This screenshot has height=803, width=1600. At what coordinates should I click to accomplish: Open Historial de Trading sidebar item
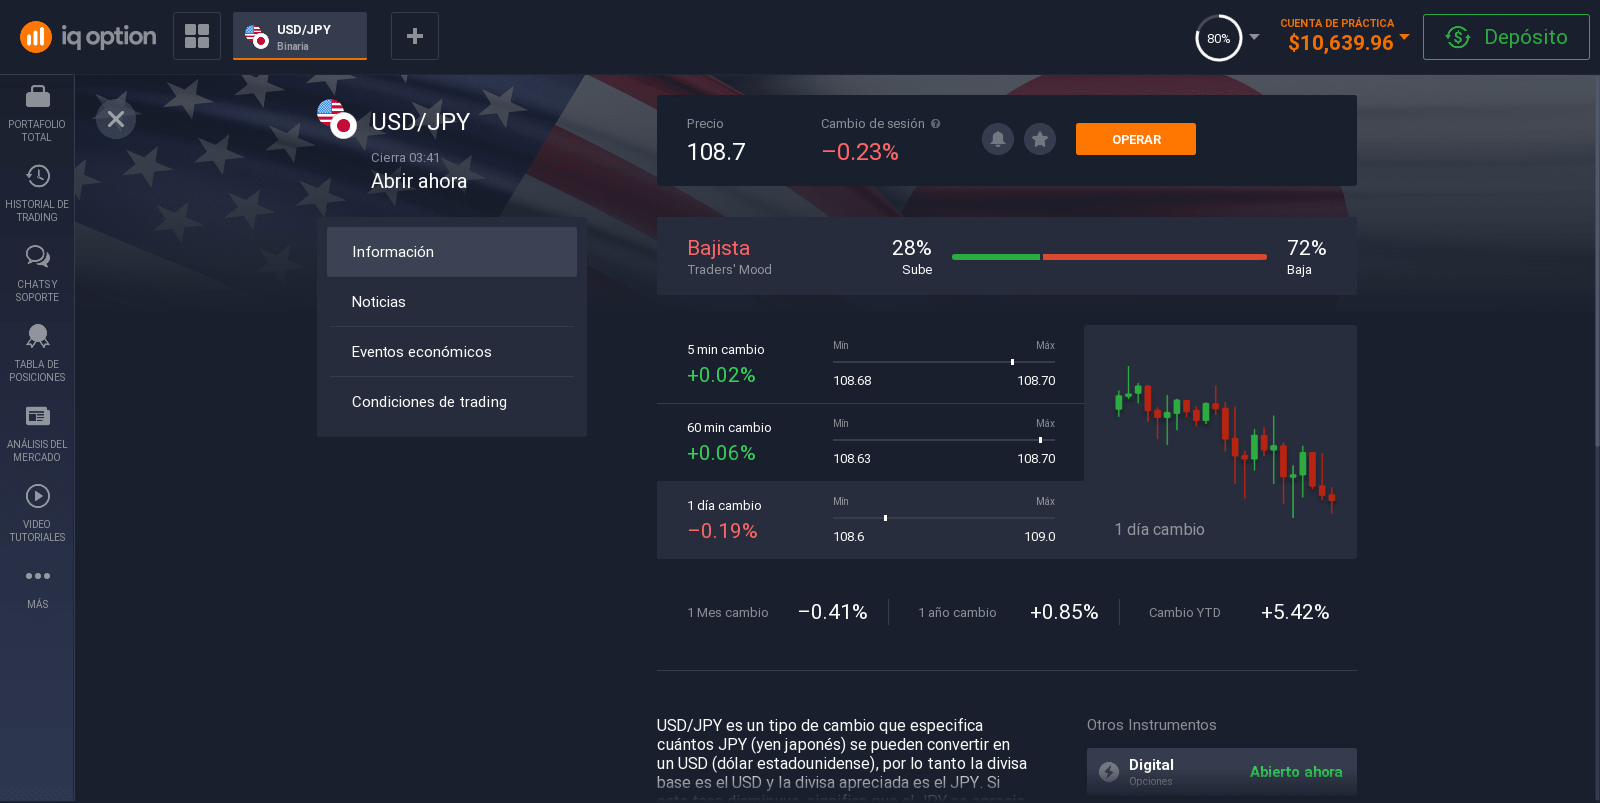click(x=37, y=193)
